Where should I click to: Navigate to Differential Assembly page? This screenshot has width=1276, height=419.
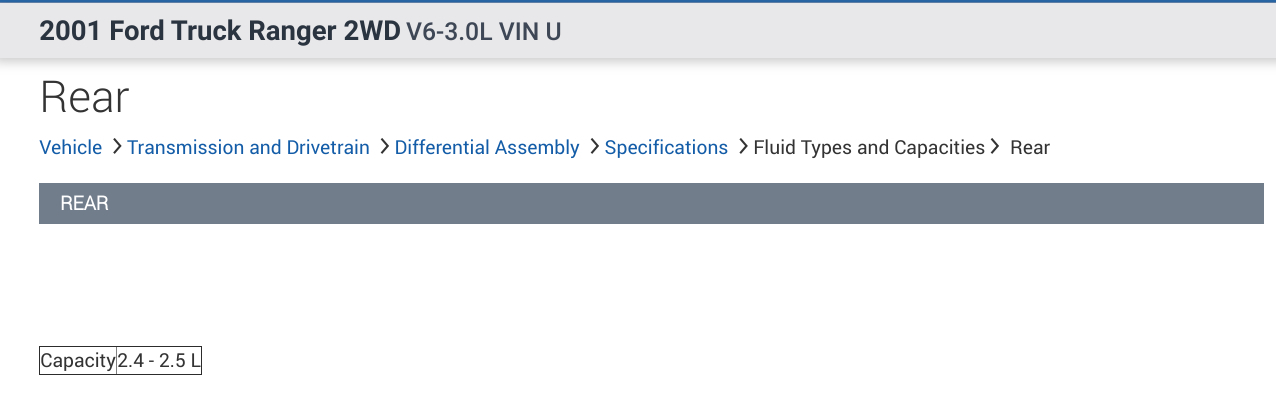[x=487, y=148]
